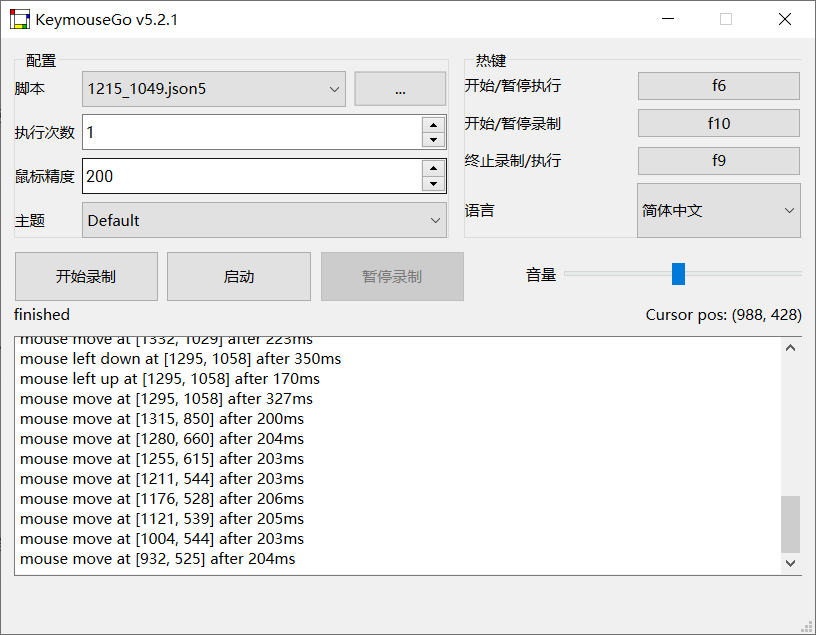
Task: Click the KeymouseGo app icon in title bar
Action: 20,19
